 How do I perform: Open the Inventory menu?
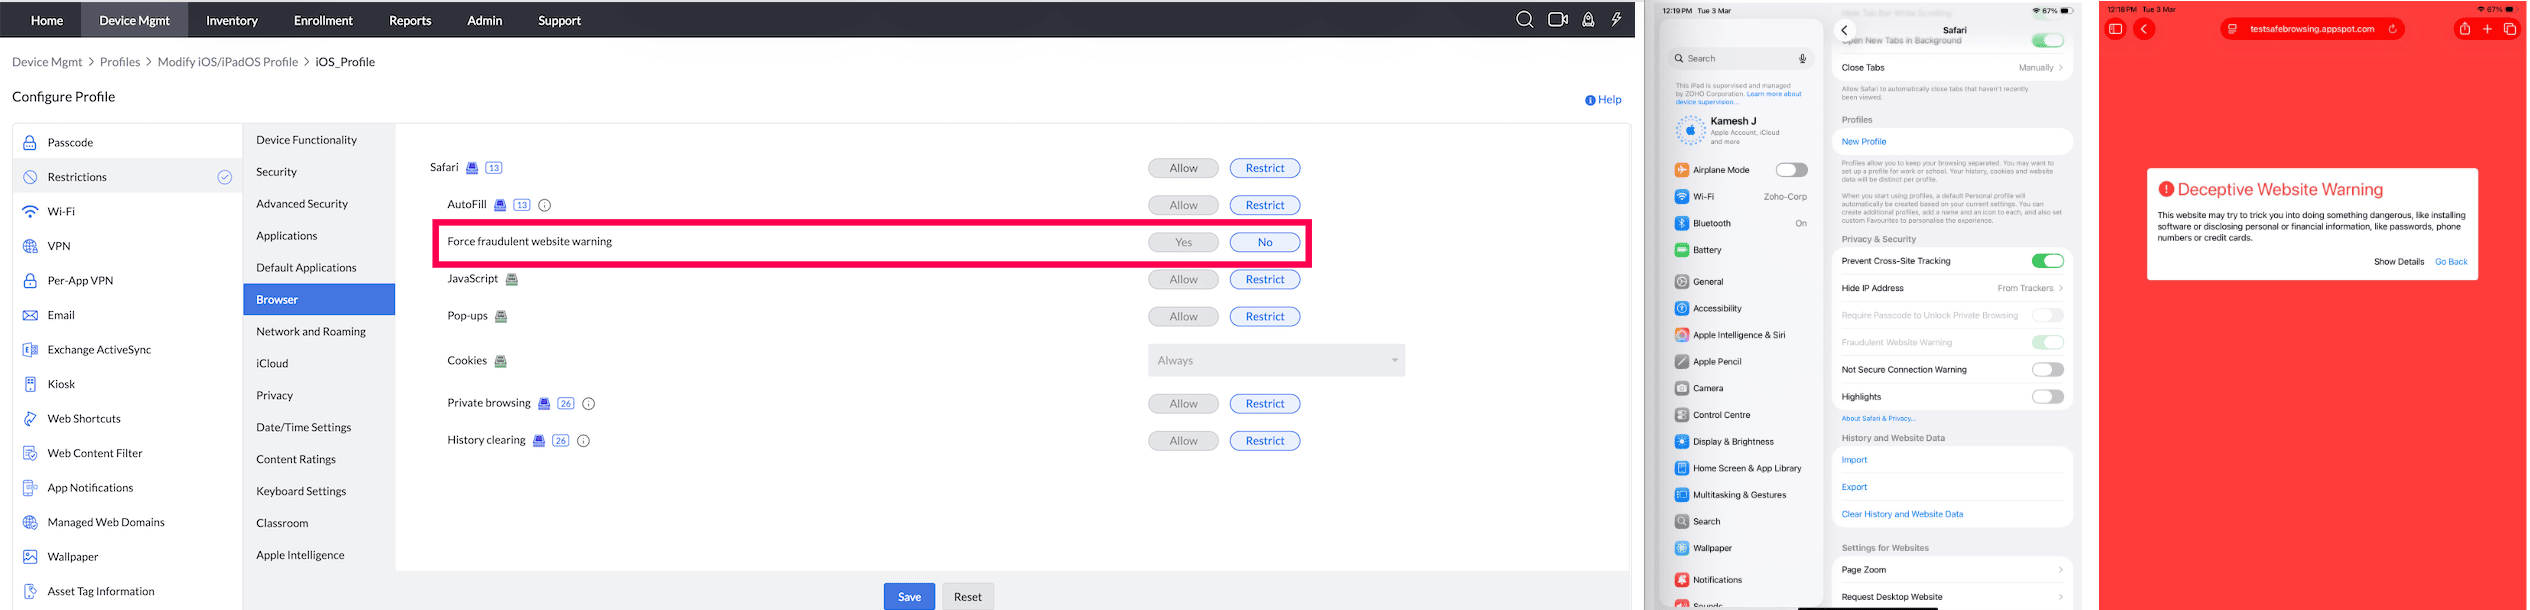click(231, 20)
